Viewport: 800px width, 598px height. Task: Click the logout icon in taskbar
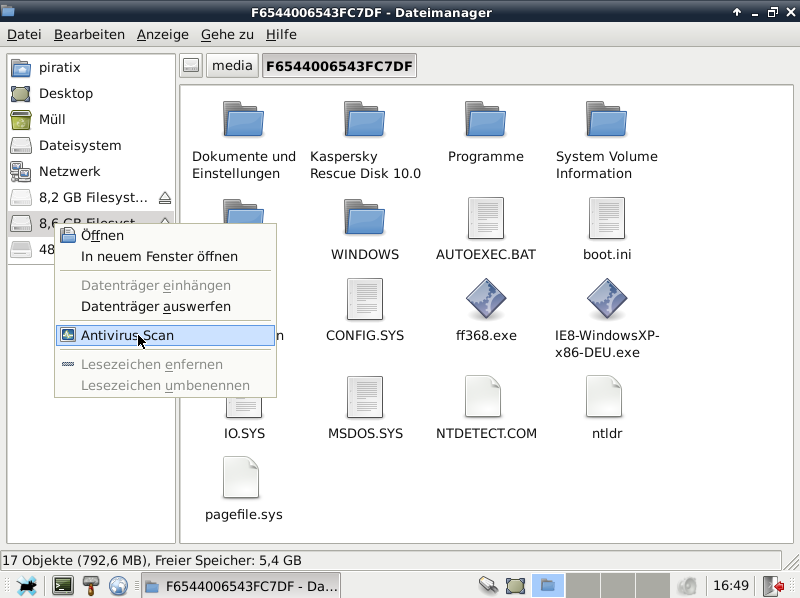pos(773,586)
